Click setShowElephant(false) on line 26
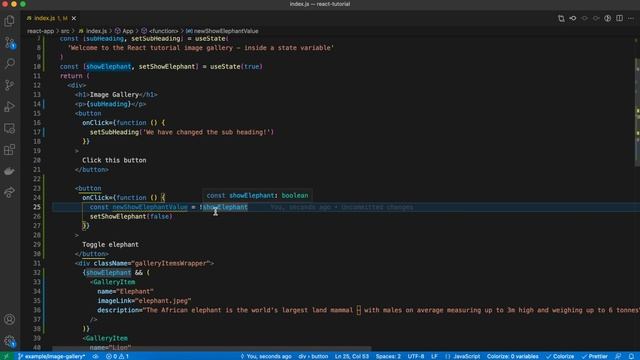The height and width of the screenshot is (360, 640). pyautogui.click(x=131, y=216)
